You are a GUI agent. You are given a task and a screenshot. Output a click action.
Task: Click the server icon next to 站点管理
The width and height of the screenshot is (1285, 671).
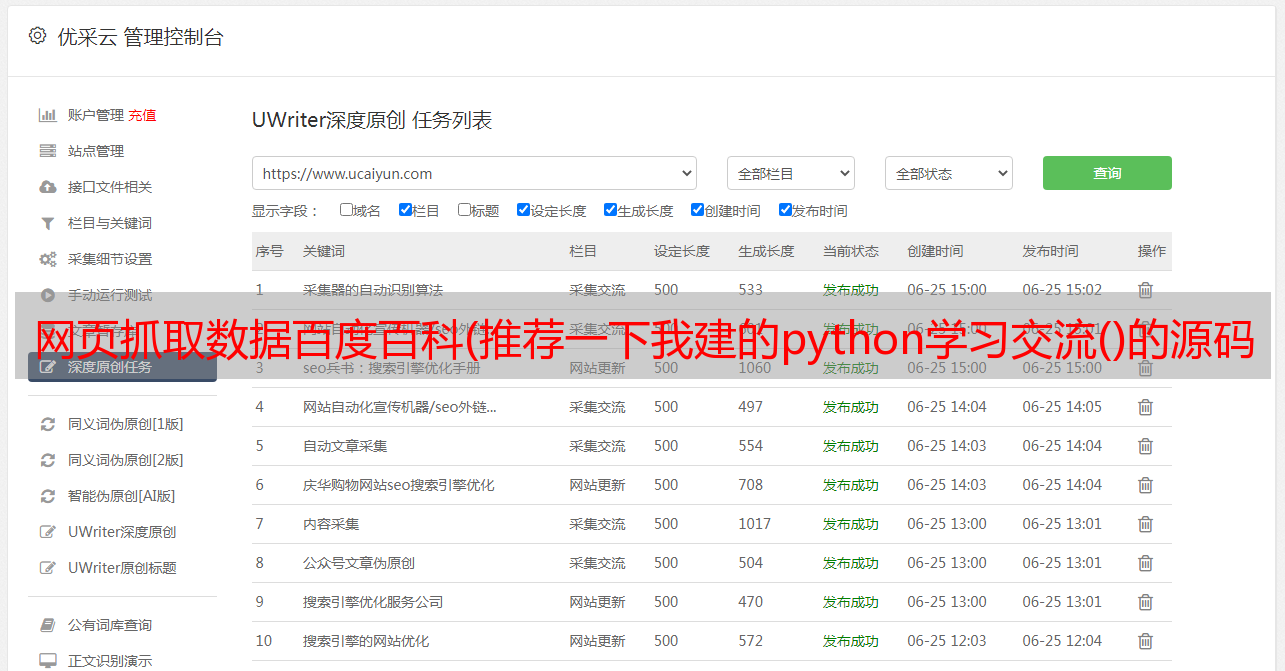[47, 151]
